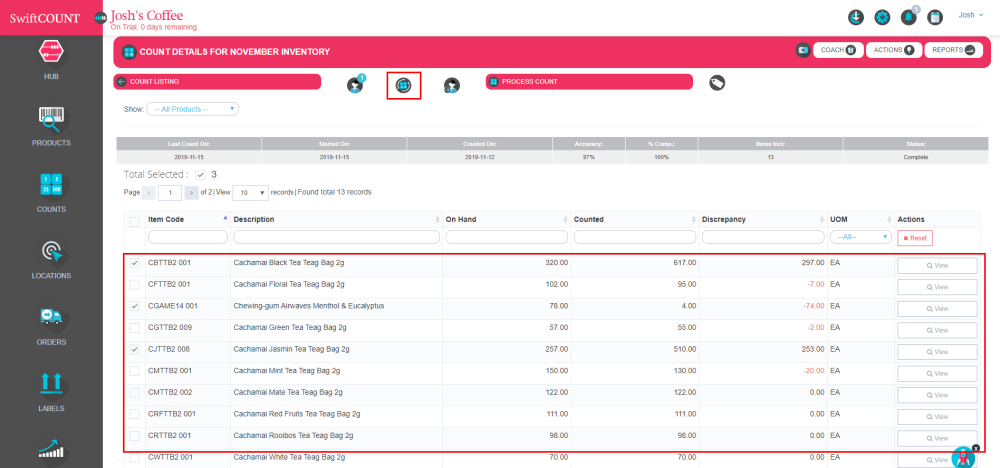Open the Labels sidebar icon
The width and height of the screenshot is (1000, 468).
[52, 384]
